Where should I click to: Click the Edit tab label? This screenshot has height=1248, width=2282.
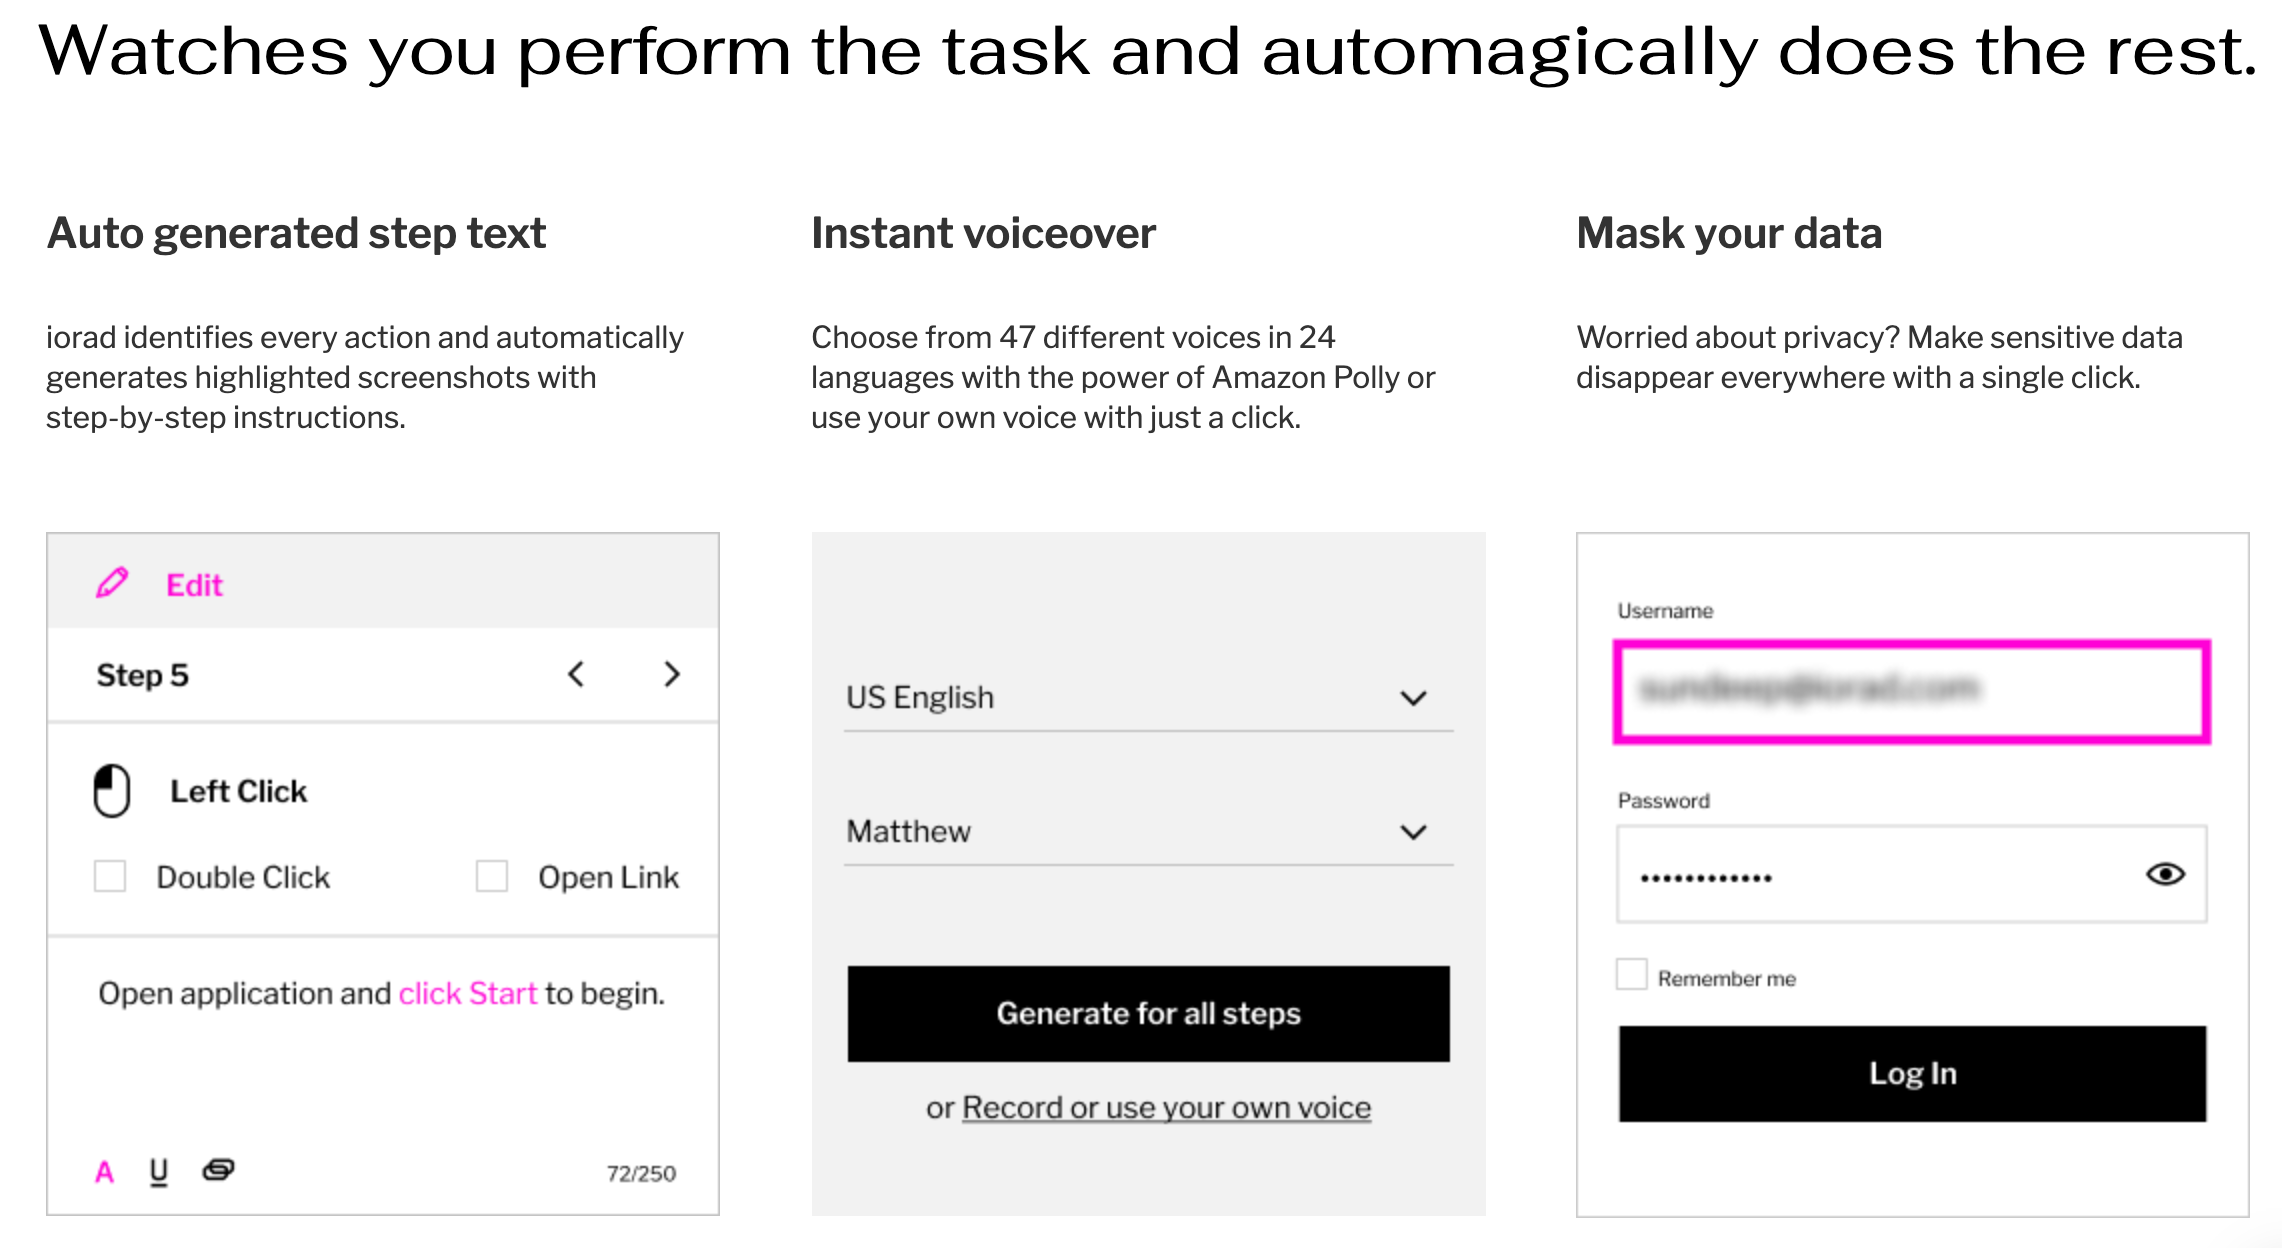[x=194, y=585]
